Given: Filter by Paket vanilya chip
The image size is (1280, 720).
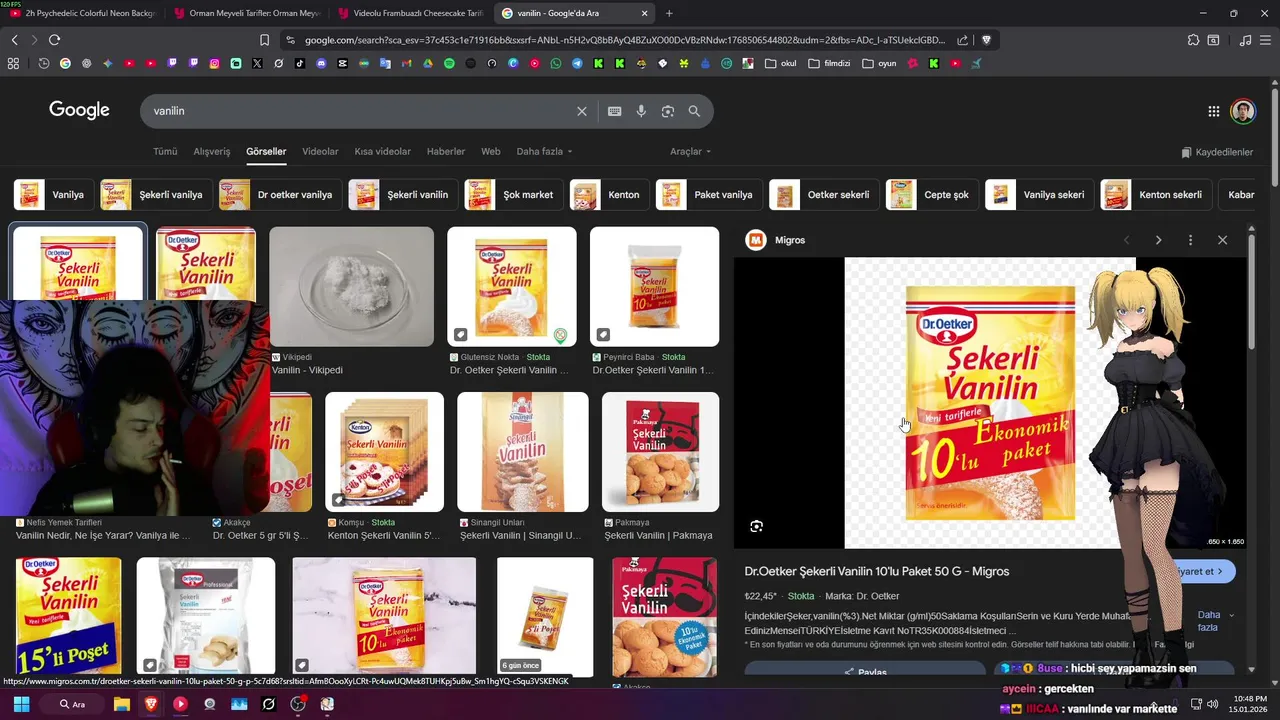Looking at the screenshot, I should pos(709,195).
